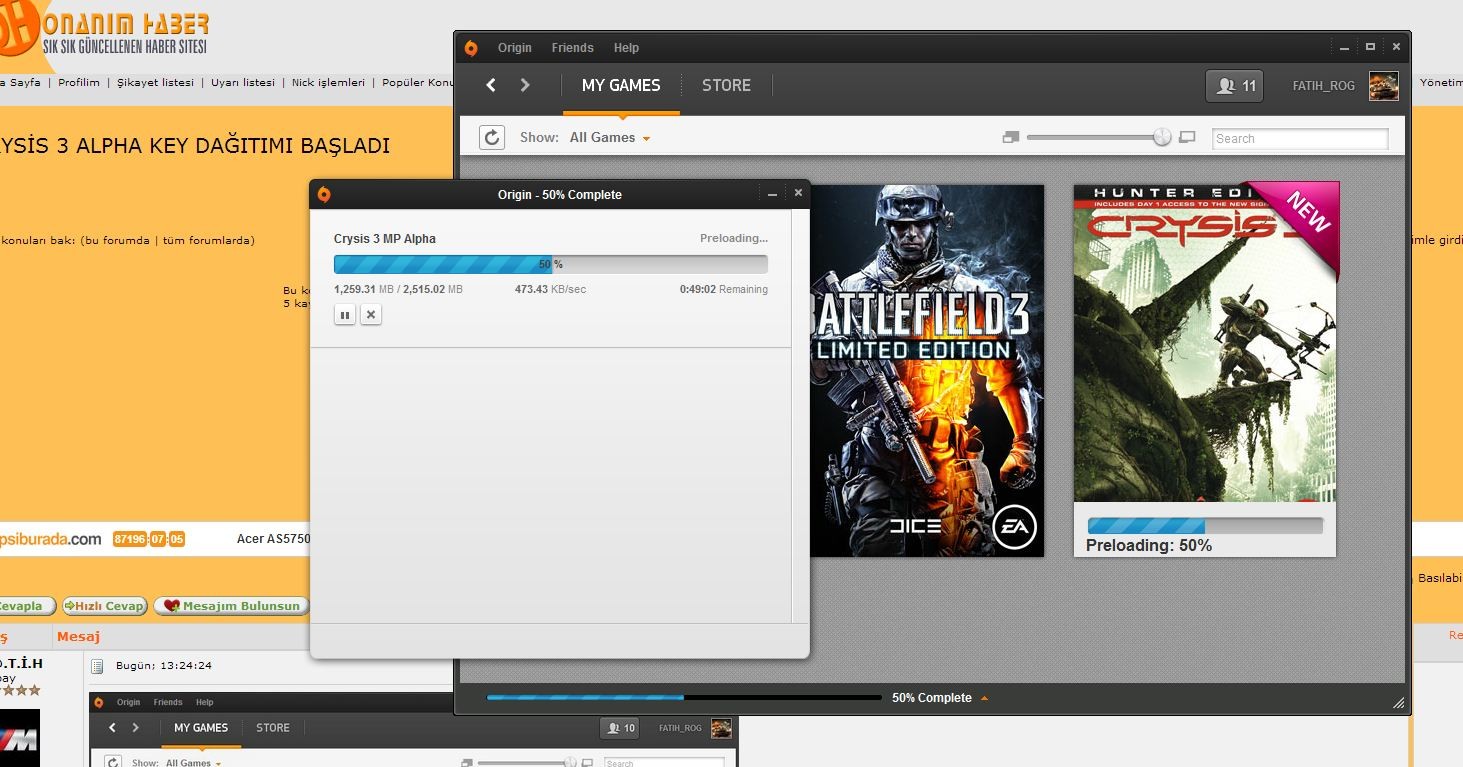This screenshot has width=1463, height=767.
Task: Click the 'bu forumda' search link
Action: pos(117,240)
